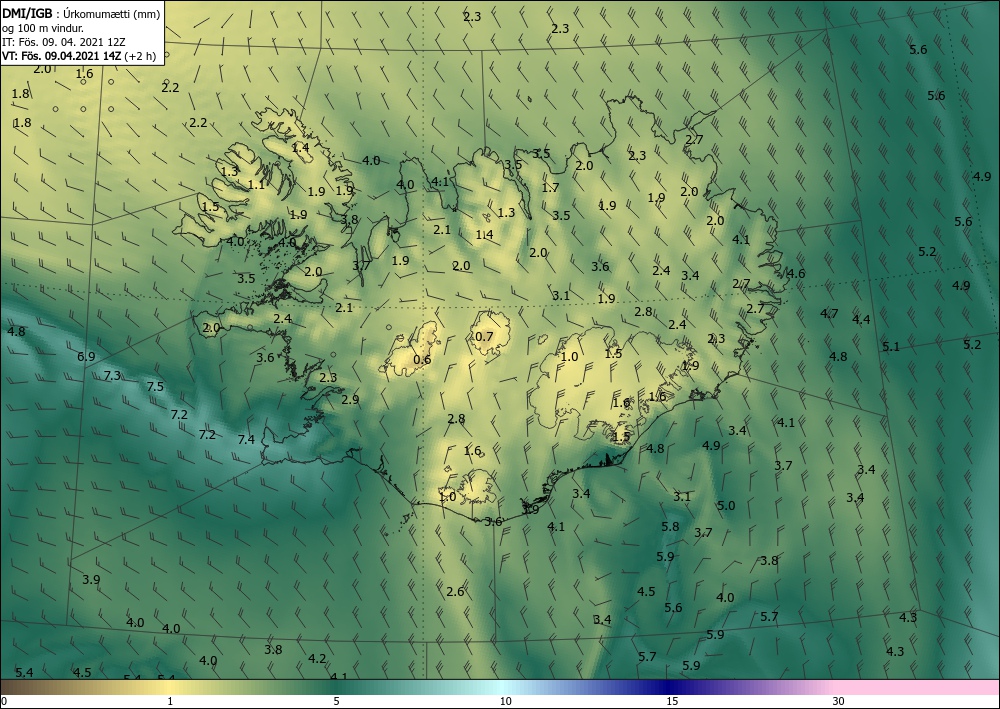Select the 'IT: Fös. 09. 04. 2021 12Z' line
The image size is (1000, 709).
pyautogui.click(x=64, y=42)
